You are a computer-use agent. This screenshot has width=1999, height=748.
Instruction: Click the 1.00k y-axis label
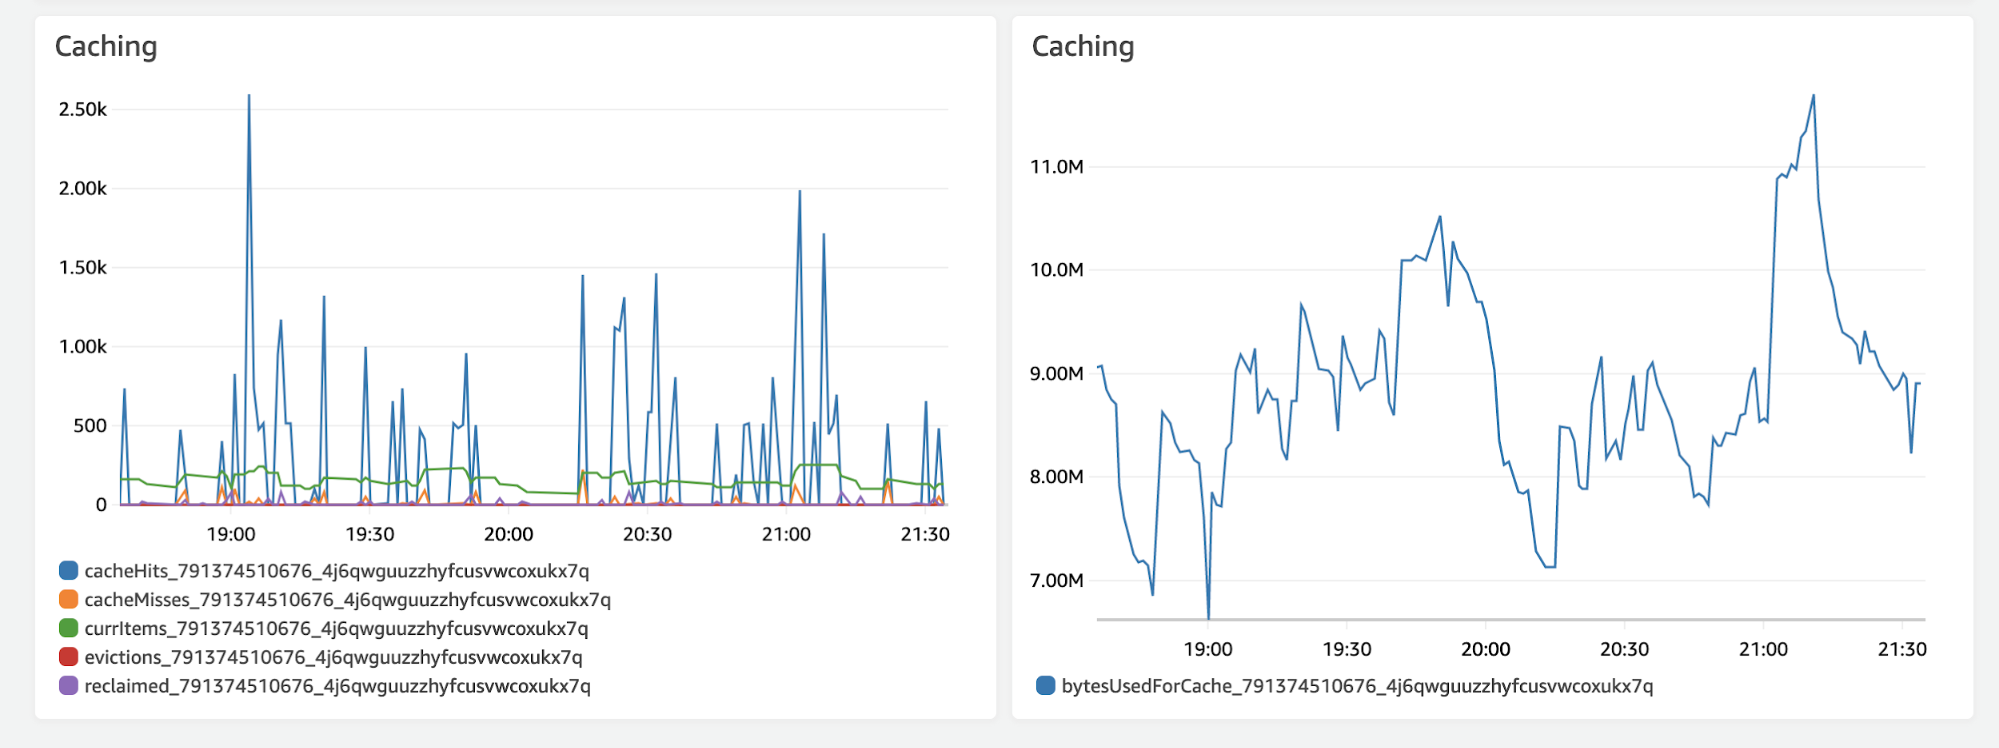[x=83, y=346]
